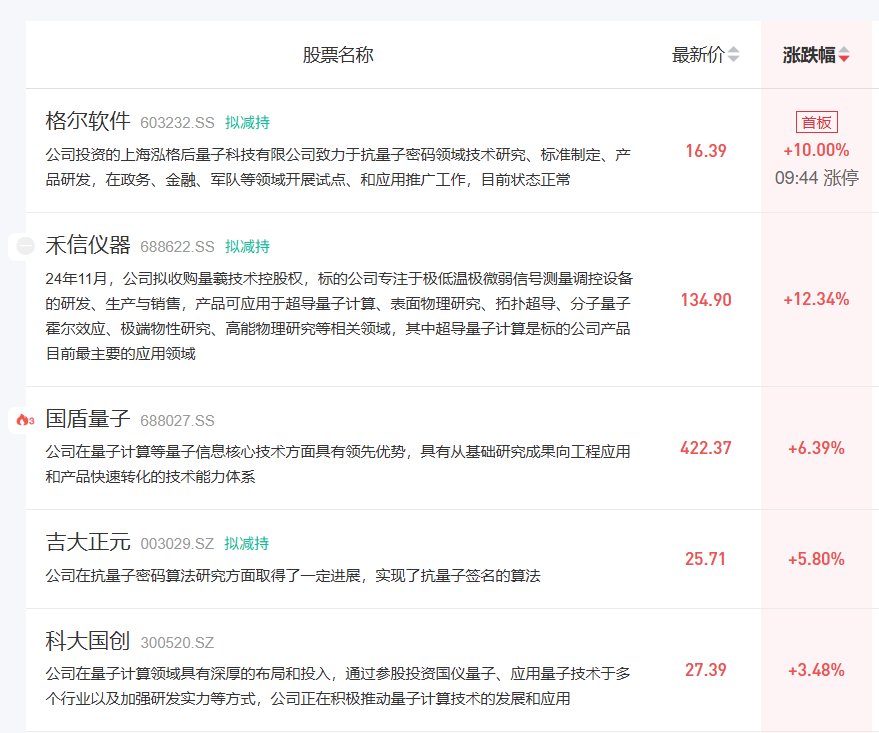Click the 股票名称 column header

pyautogui.click(x=338, y=55)
